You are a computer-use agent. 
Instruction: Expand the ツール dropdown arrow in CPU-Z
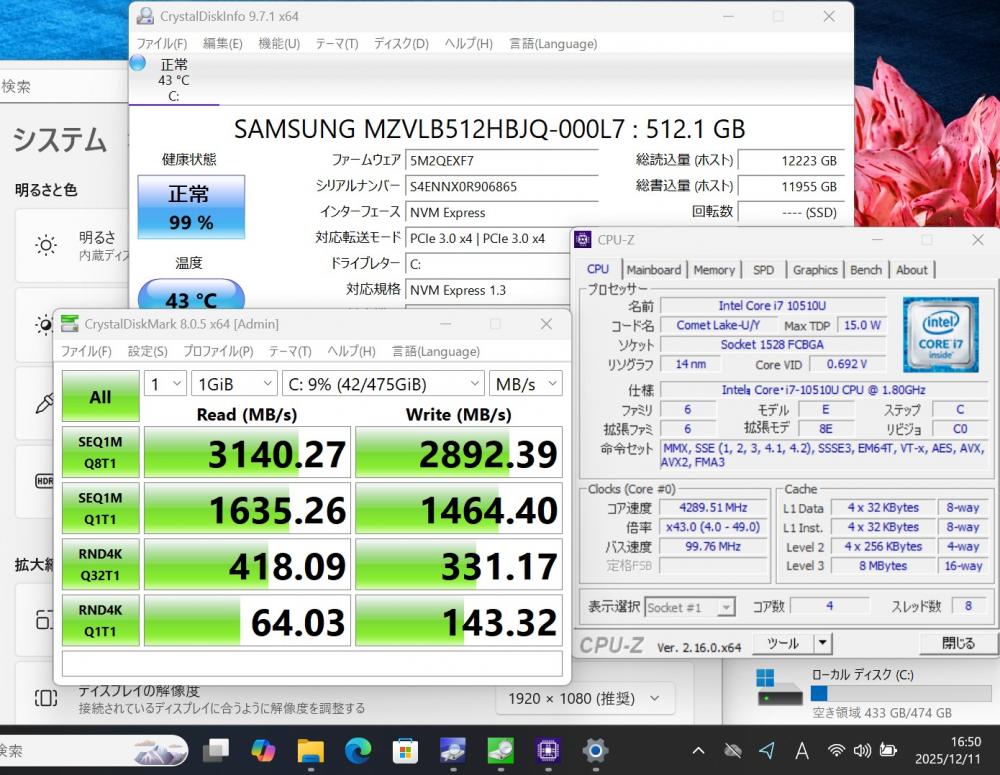coord(823,643)
